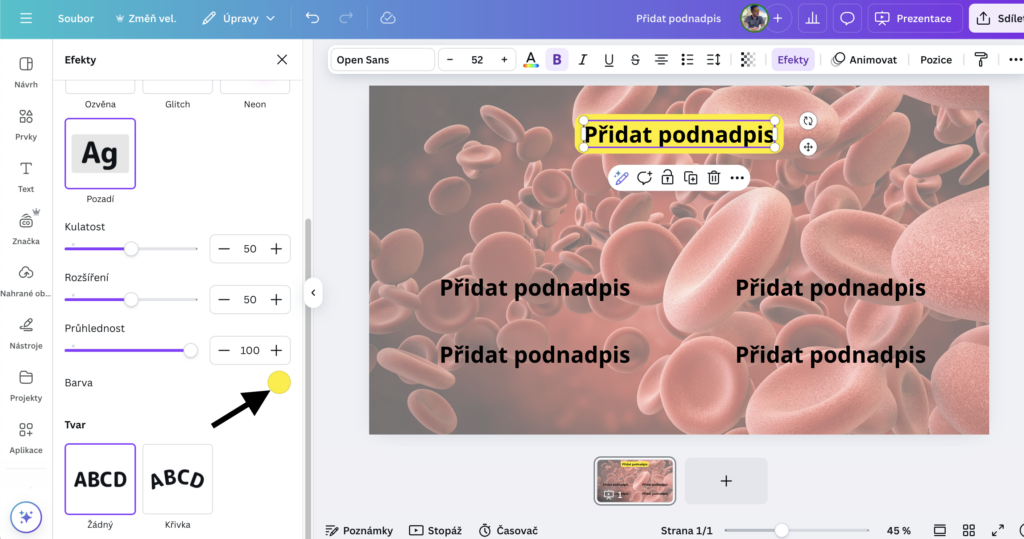Open the Soubor menu
Viewport: 1024px width, 539px height.
pos(76,18)
